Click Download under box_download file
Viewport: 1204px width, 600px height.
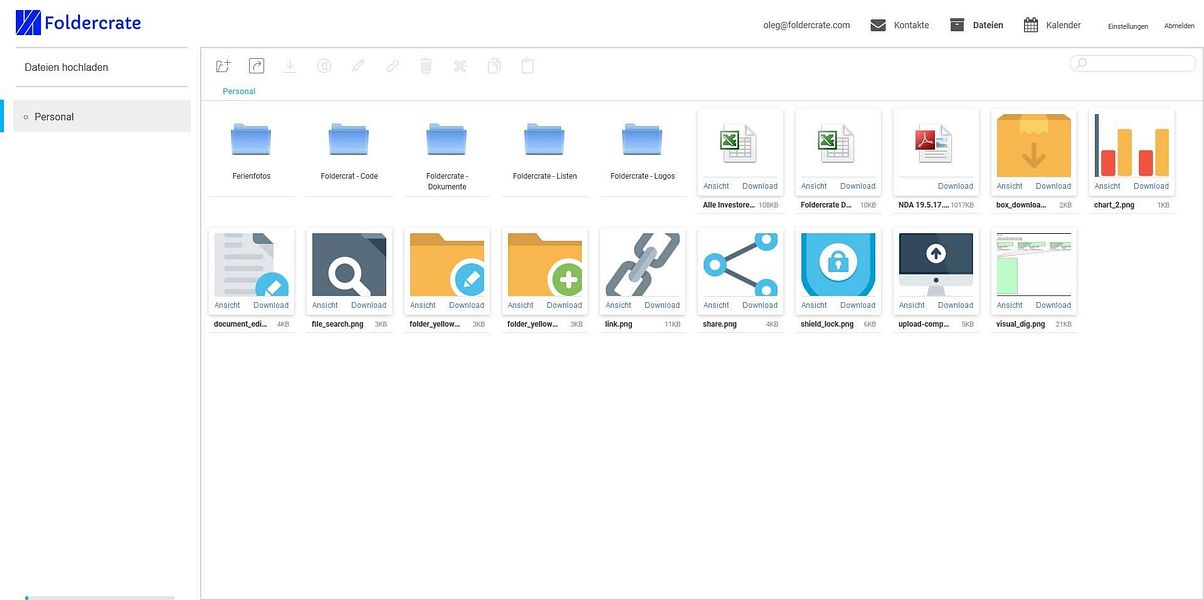(1053, 186)
